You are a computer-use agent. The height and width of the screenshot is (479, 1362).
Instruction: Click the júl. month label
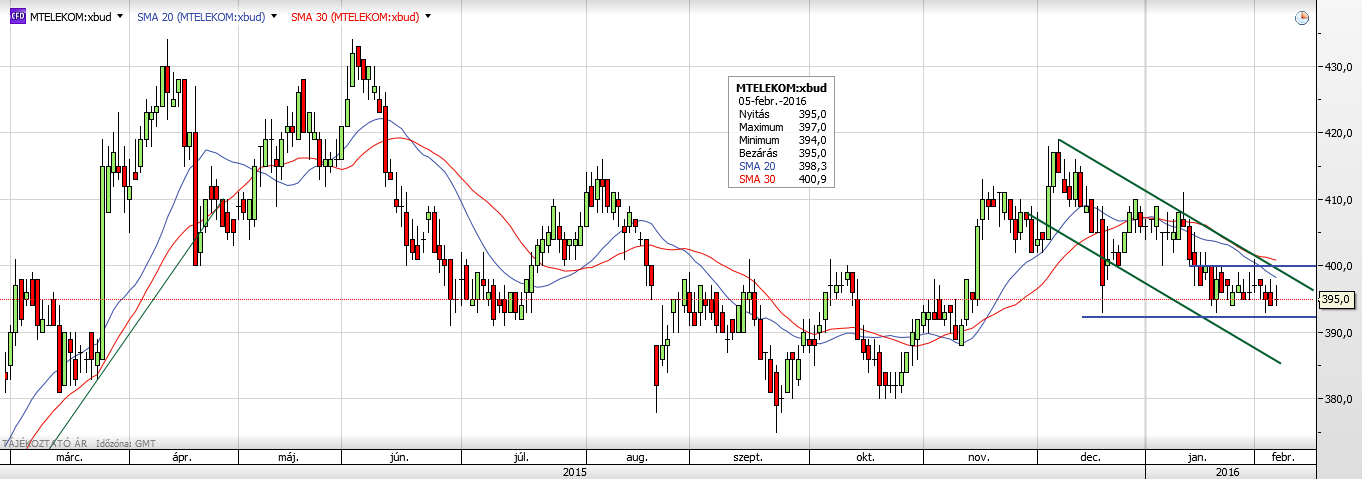[520, 457]
